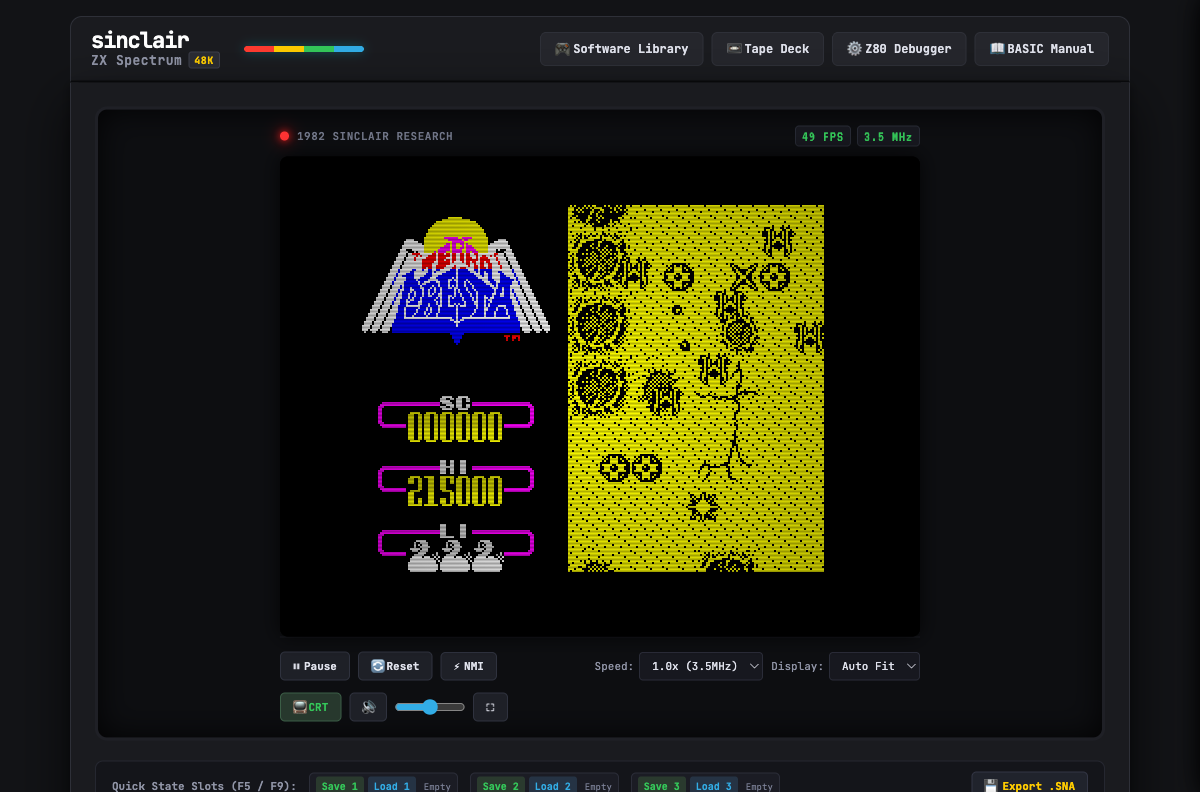Open the Speed dropdown

pos(700,666)
